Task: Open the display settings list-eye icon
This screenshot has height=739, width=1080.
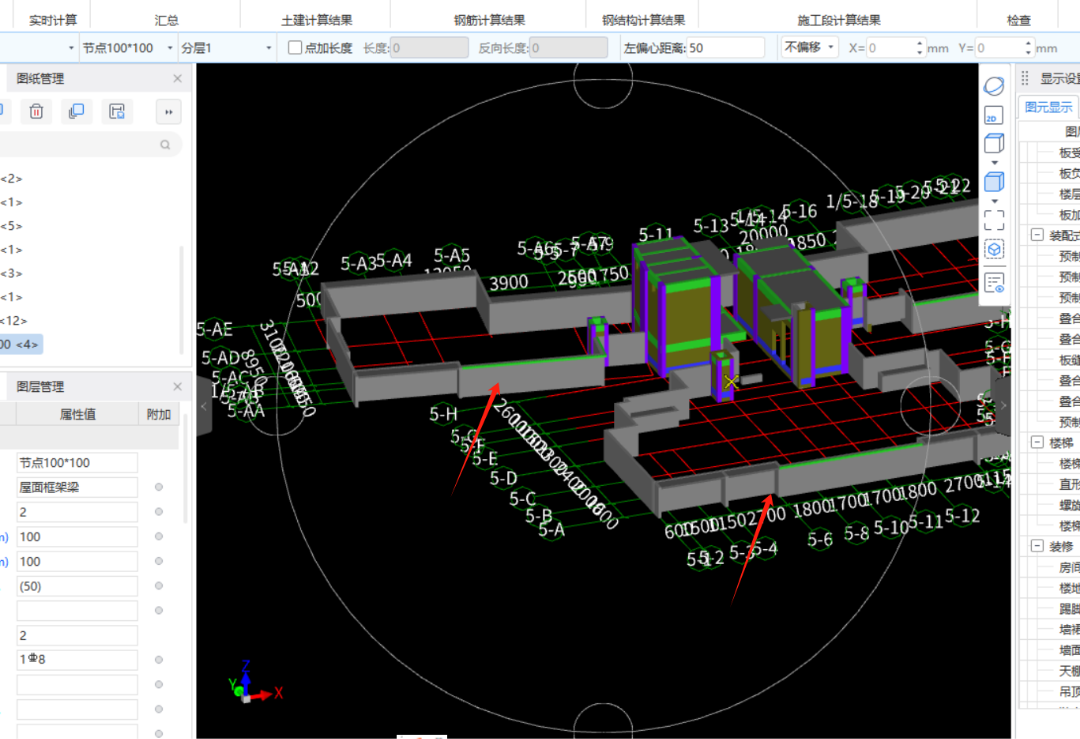Action: 994,282
